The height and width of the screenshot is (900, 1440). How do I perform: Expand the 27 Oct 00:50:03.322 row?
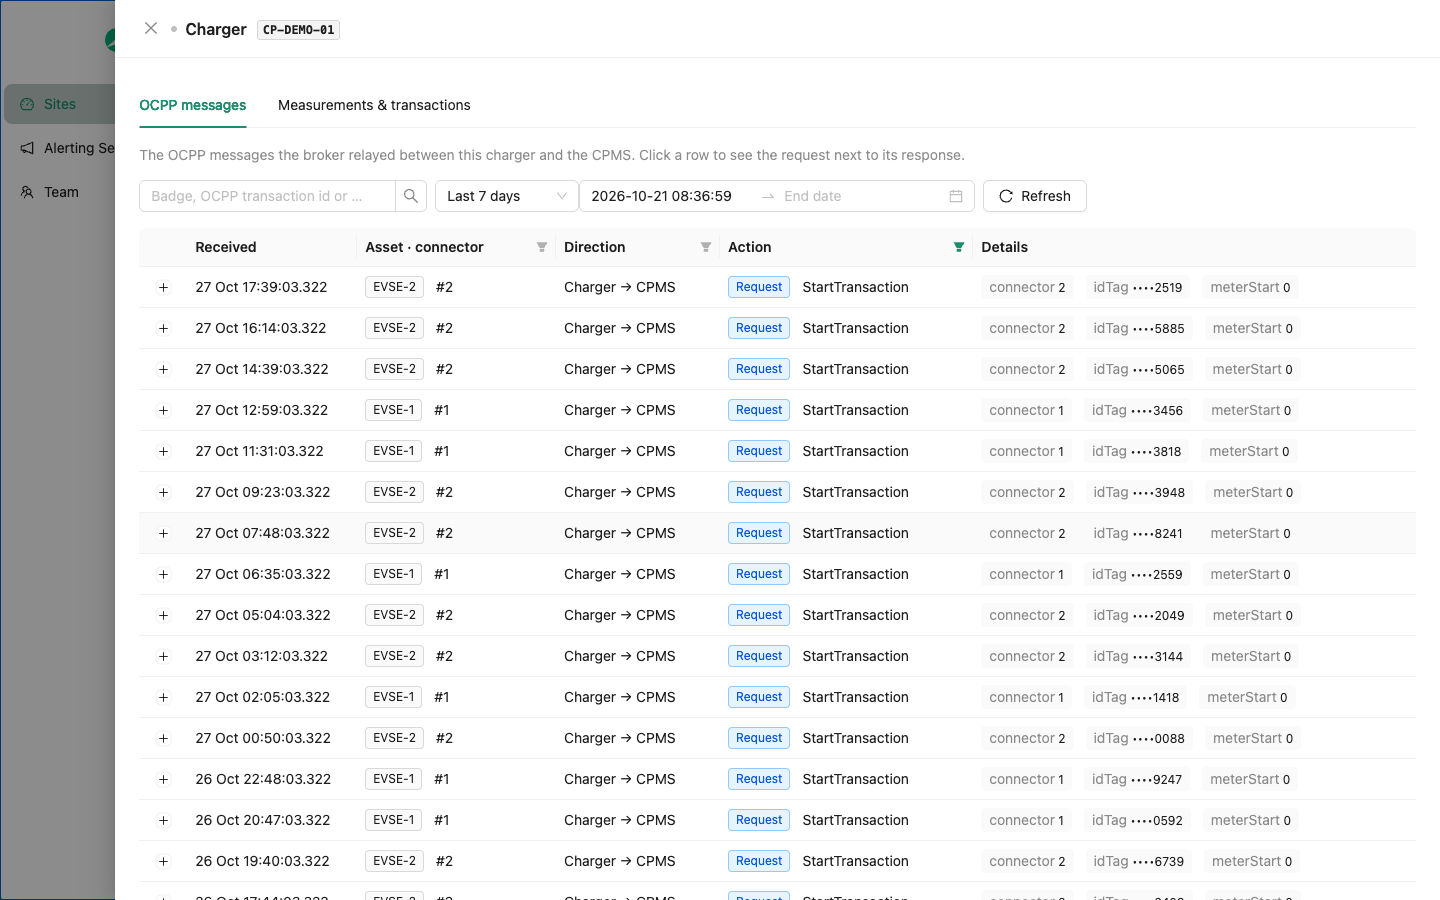(163, 738)
